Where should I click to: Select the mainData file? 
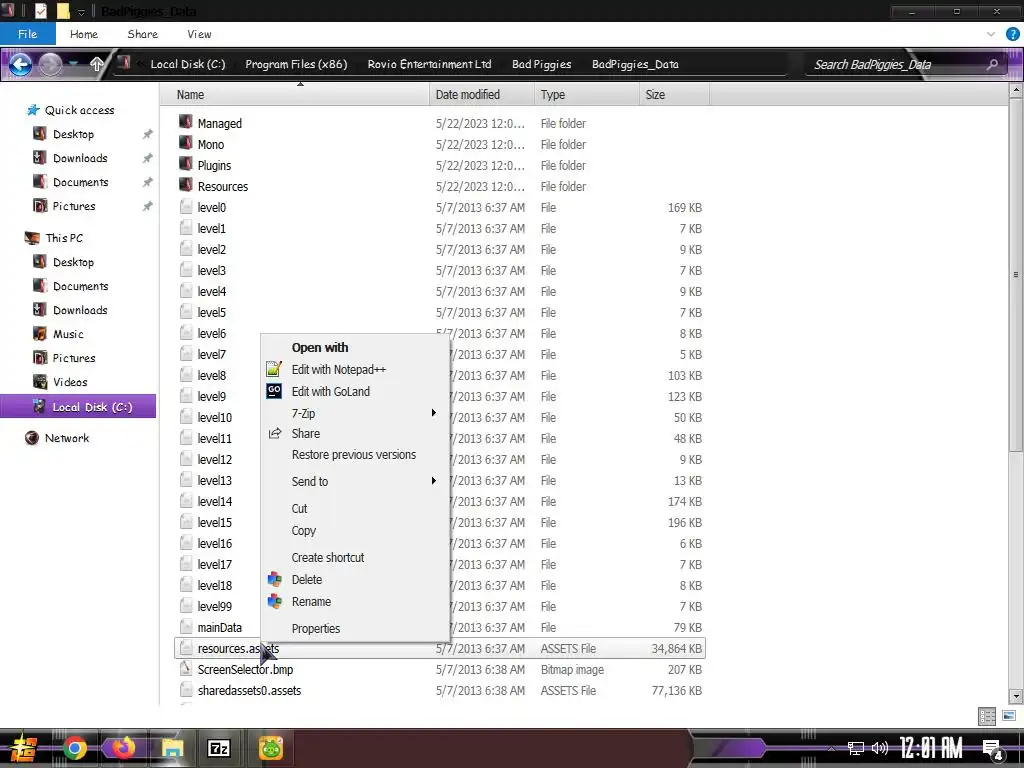[219, 628]
